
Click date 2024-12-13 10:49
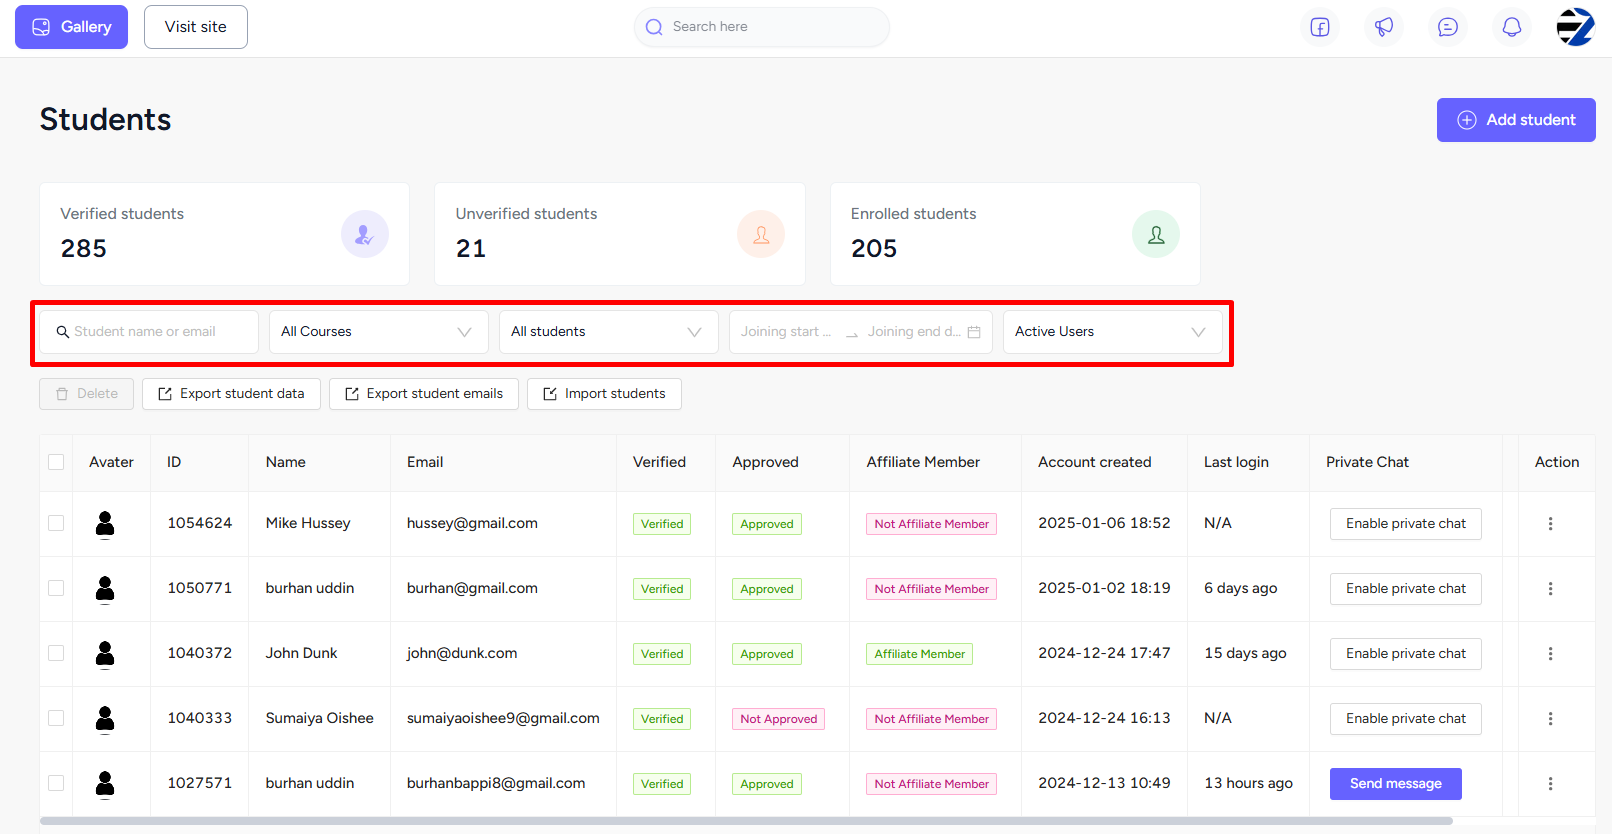(1104, 783)
